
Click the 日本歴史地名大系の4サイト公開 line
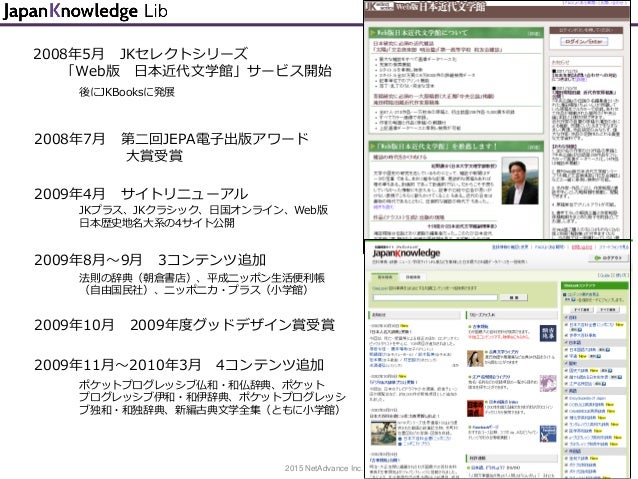pyautogui.click(x=157, y=223)
